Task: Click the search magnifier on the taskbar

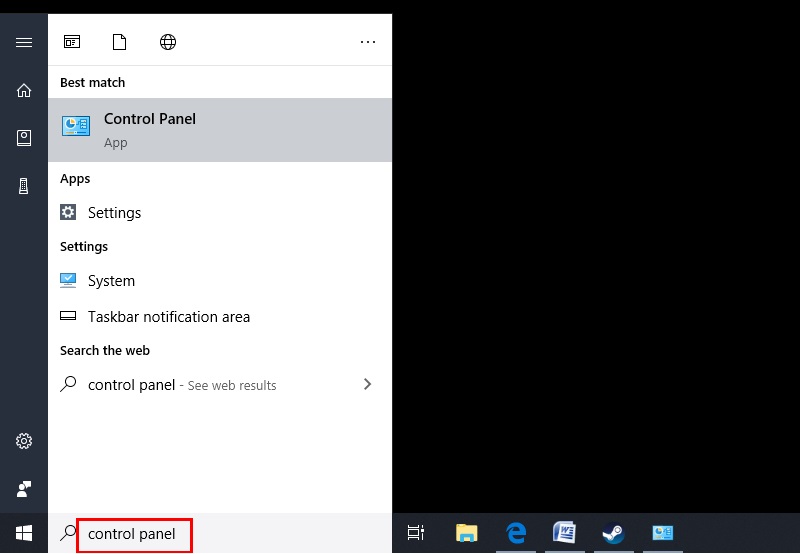Action: [x=68, y=533]
